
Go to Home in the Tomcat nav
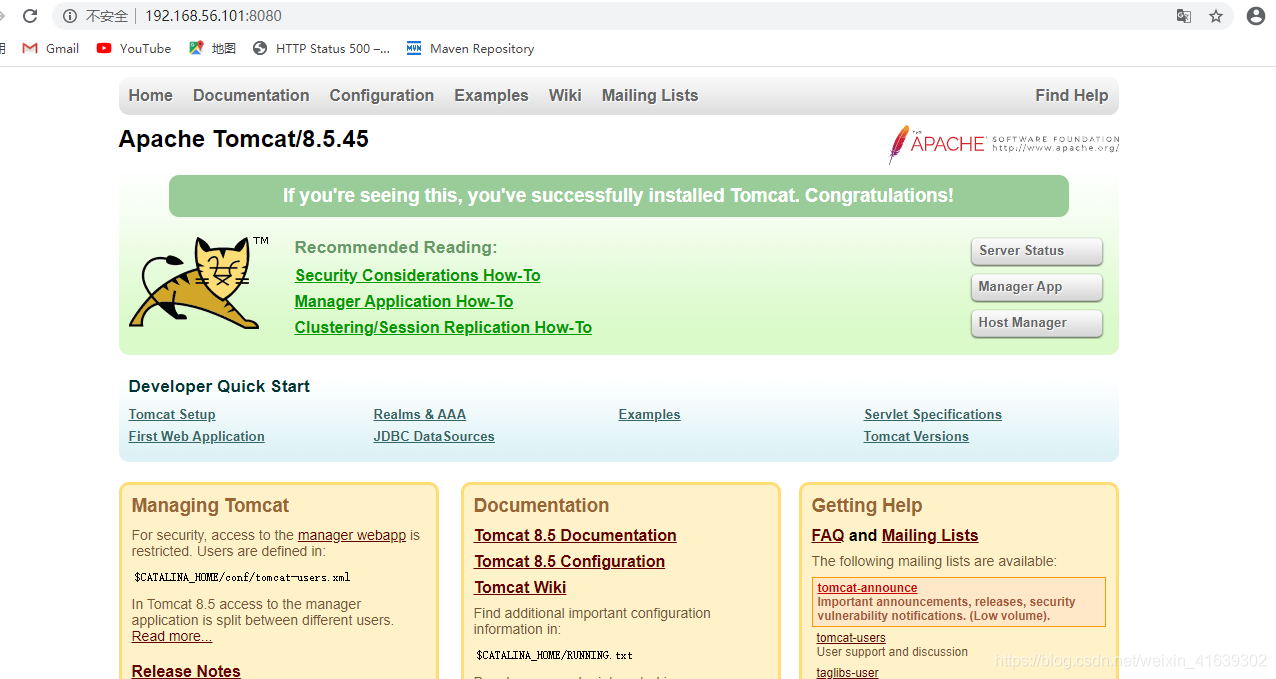point(150,96)
